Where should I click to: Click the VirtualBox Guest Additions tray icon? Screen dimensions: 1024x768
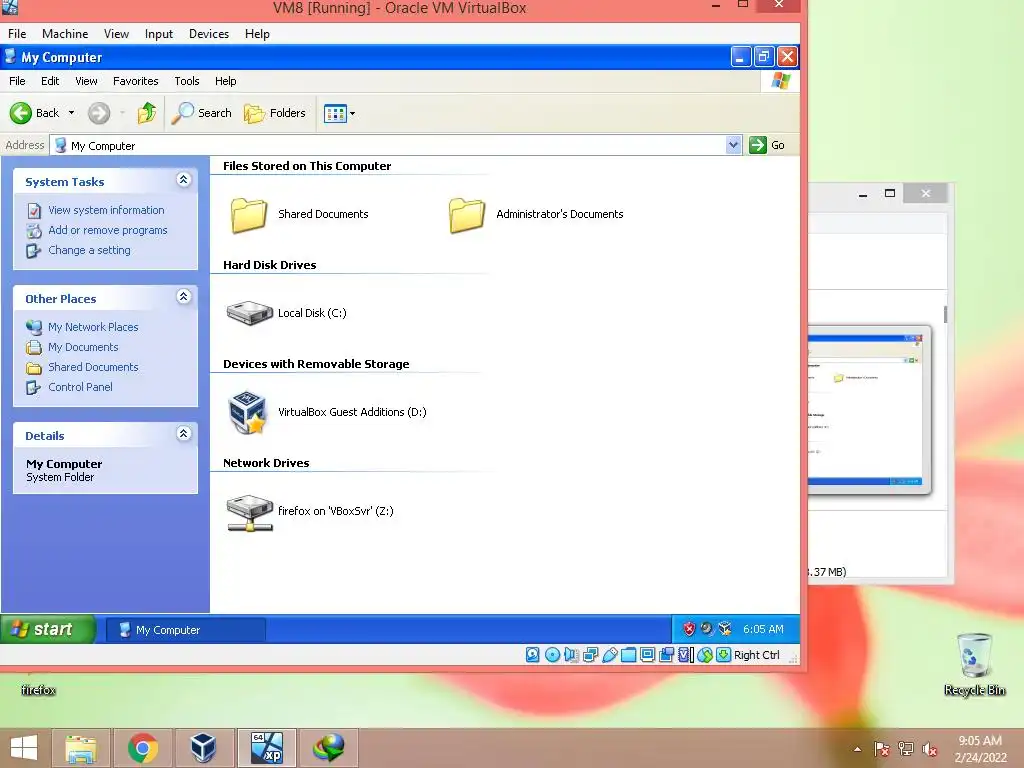725,629
